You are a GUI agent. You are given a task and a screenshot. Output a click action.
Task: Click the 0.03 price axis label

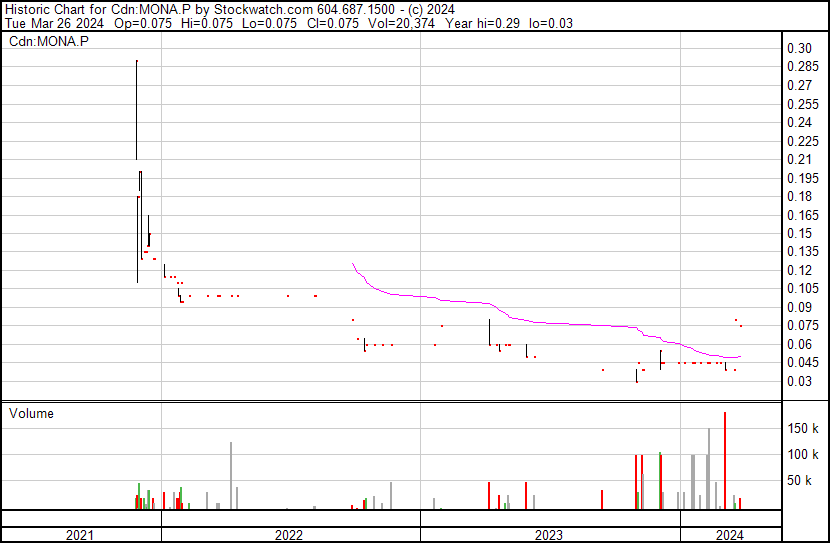(x=799, y=381)
